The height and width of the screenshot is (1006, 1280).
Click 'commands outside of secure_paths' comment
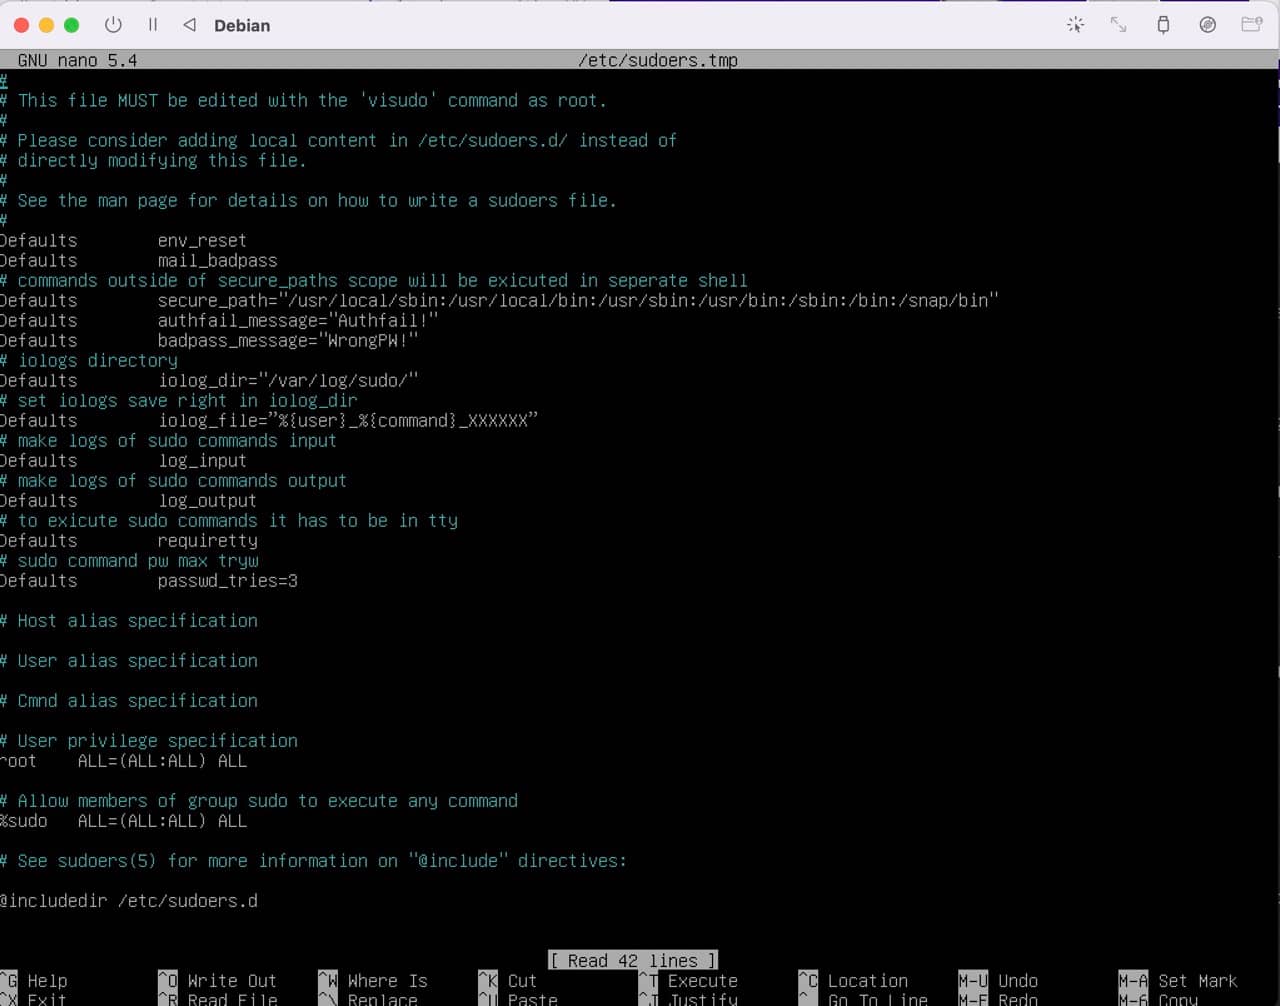click(374, 280)
